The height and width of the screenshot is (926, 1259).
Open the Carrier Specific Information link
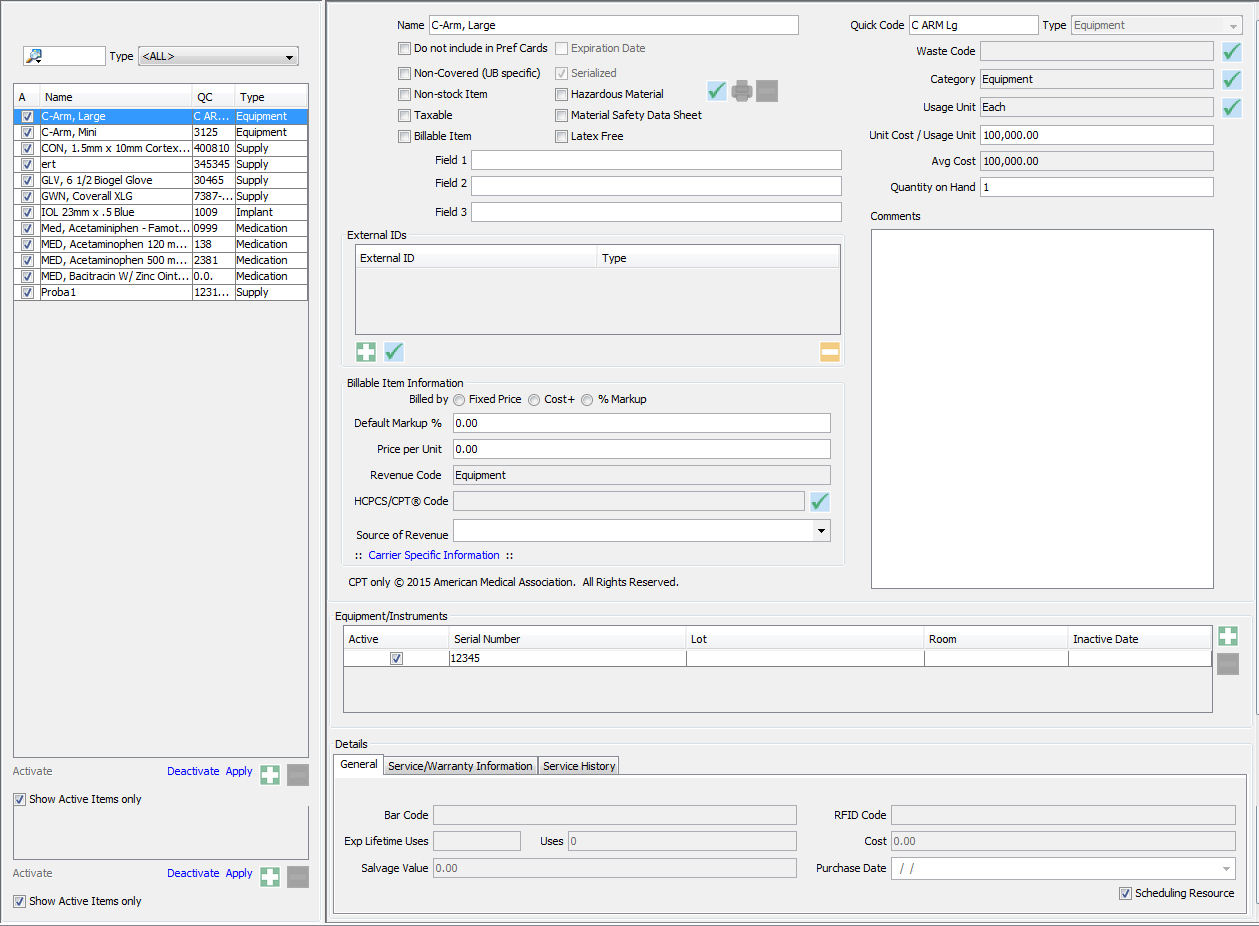coord(434,555)
